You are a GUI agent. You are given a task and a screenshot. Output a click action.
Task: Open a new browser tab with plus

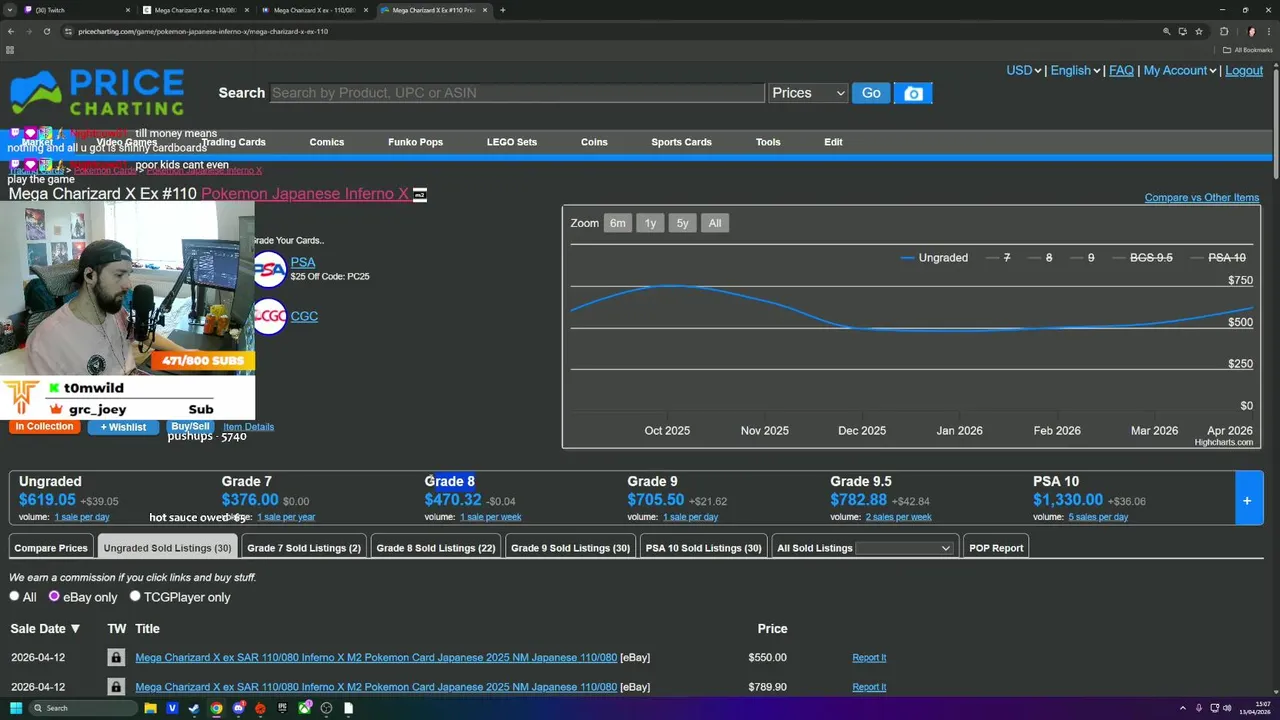(x=502, y=10)
